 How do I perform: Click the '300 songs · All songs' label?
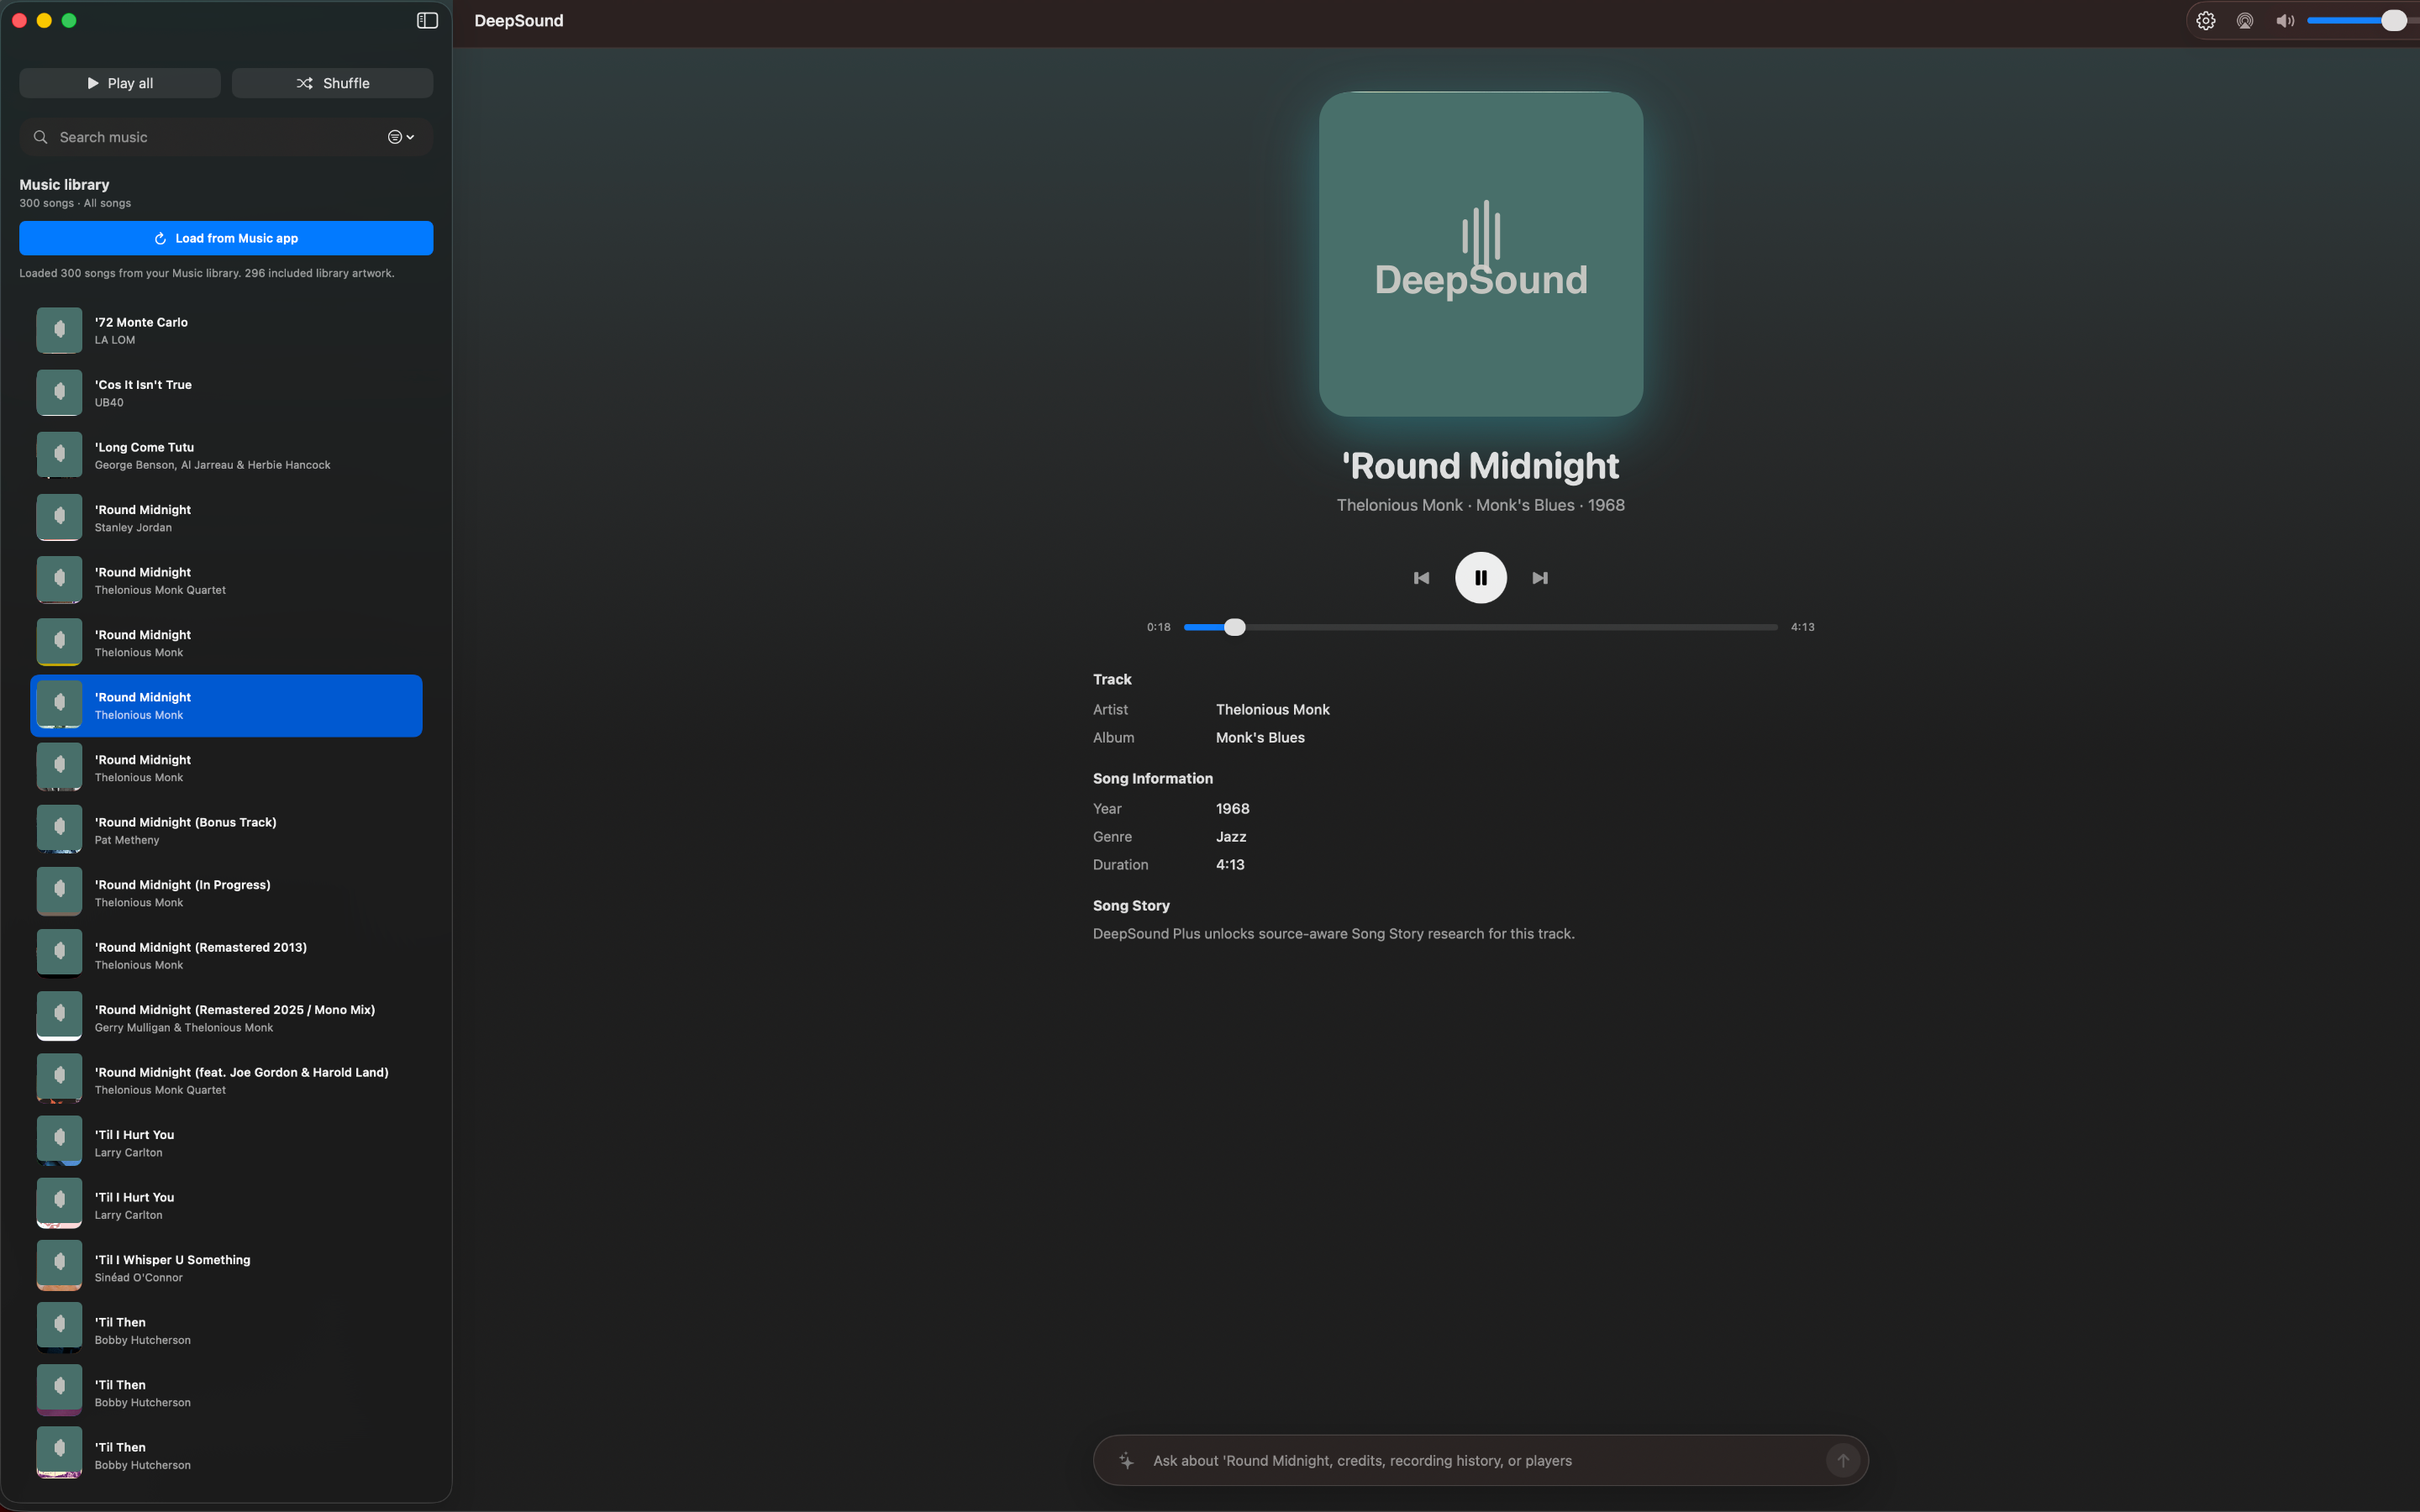point(75,203)
